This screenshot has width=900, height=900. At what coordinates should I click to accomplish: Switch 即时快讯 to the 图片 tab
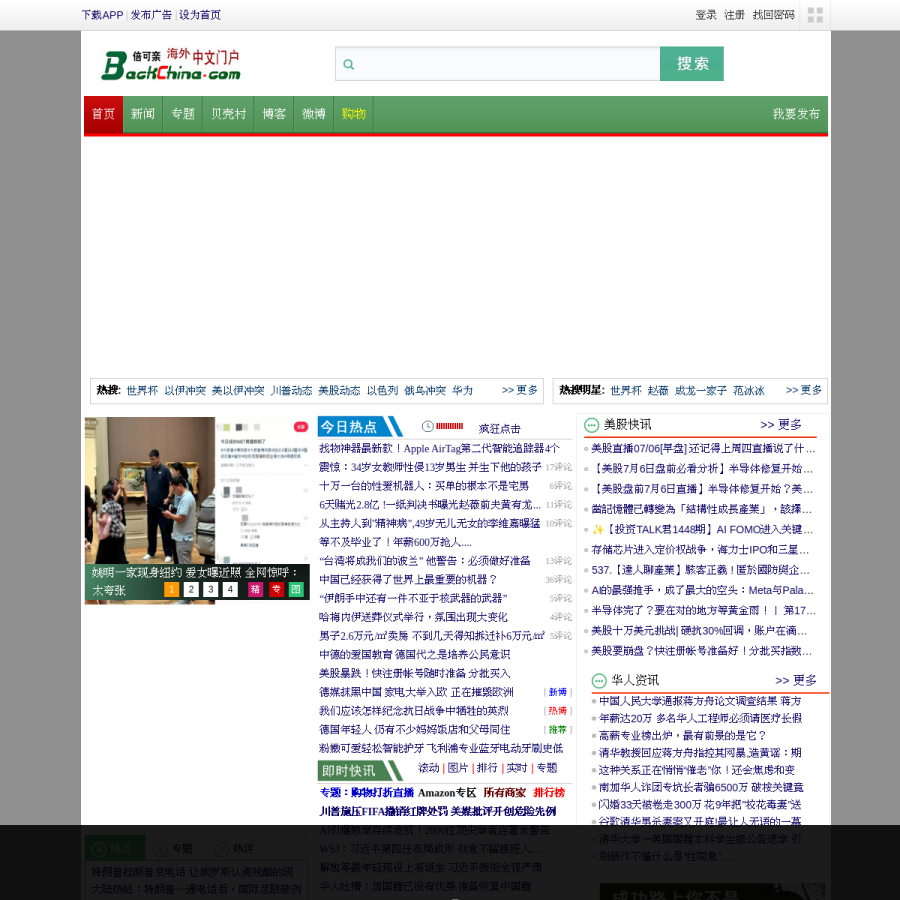pyautogui.click(x=458, y=768)
